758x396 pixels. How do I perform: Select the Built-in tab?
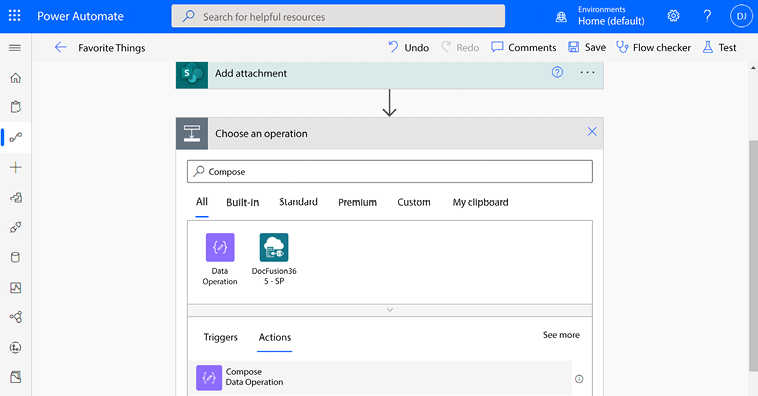tap(243, 202)
